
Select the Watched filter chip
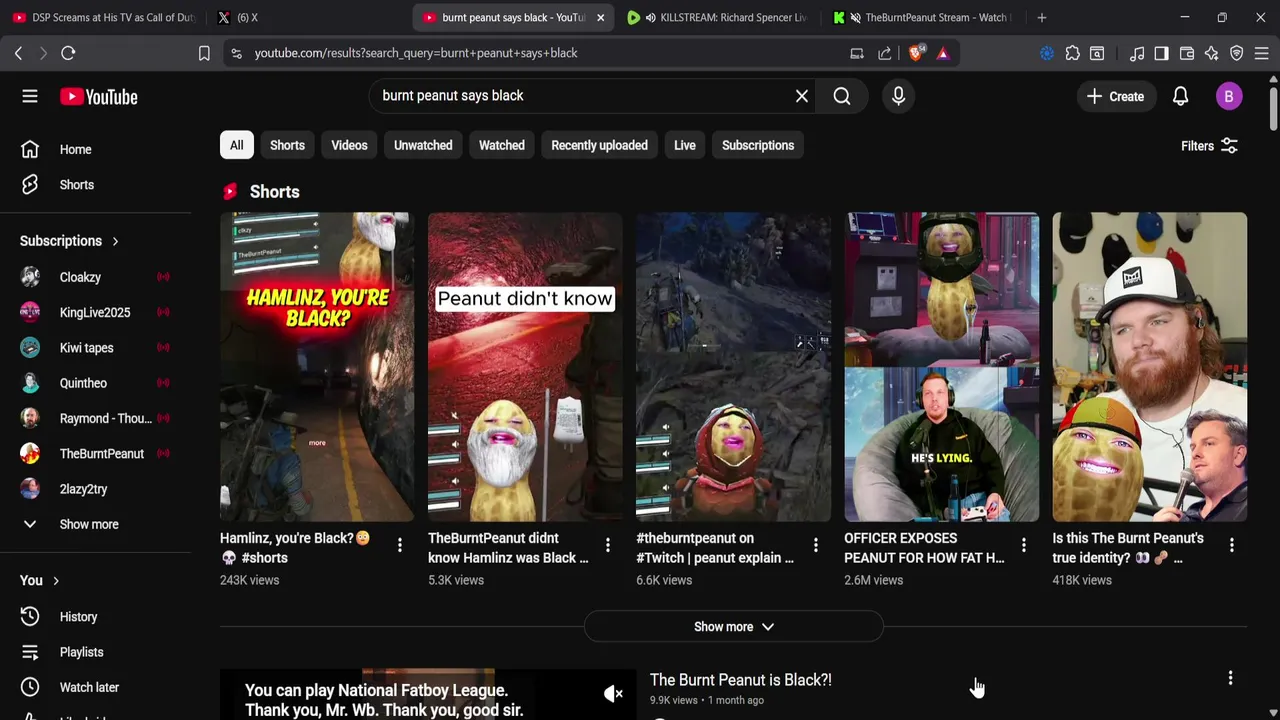(x=502, y=145)
